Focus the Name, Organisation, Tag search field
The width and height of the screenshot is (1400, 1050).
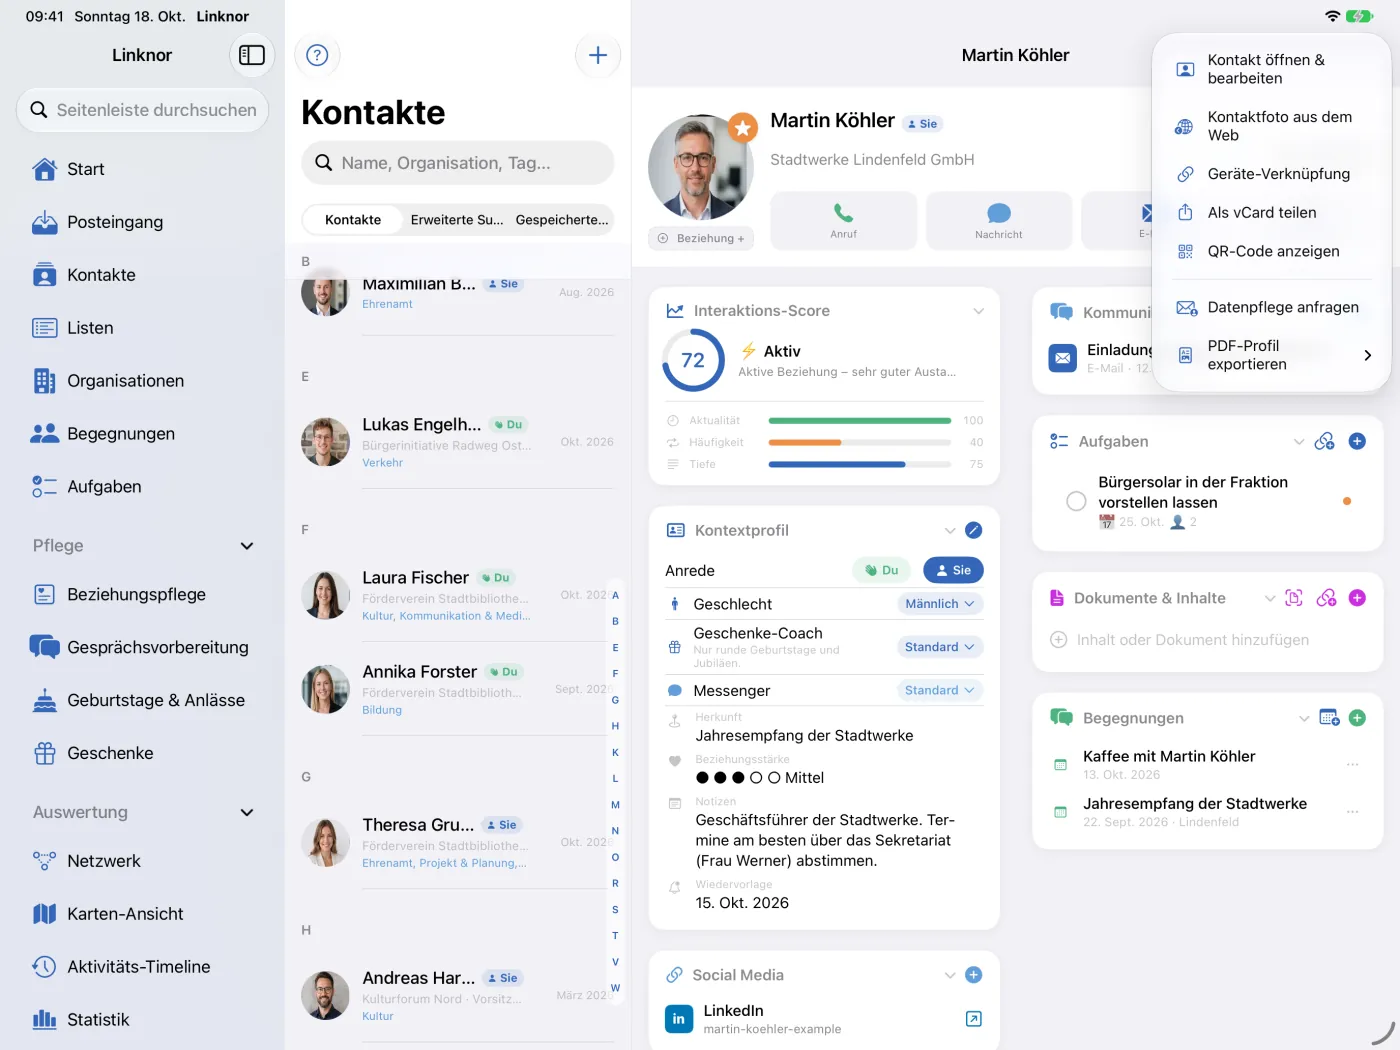pos(458,163)
